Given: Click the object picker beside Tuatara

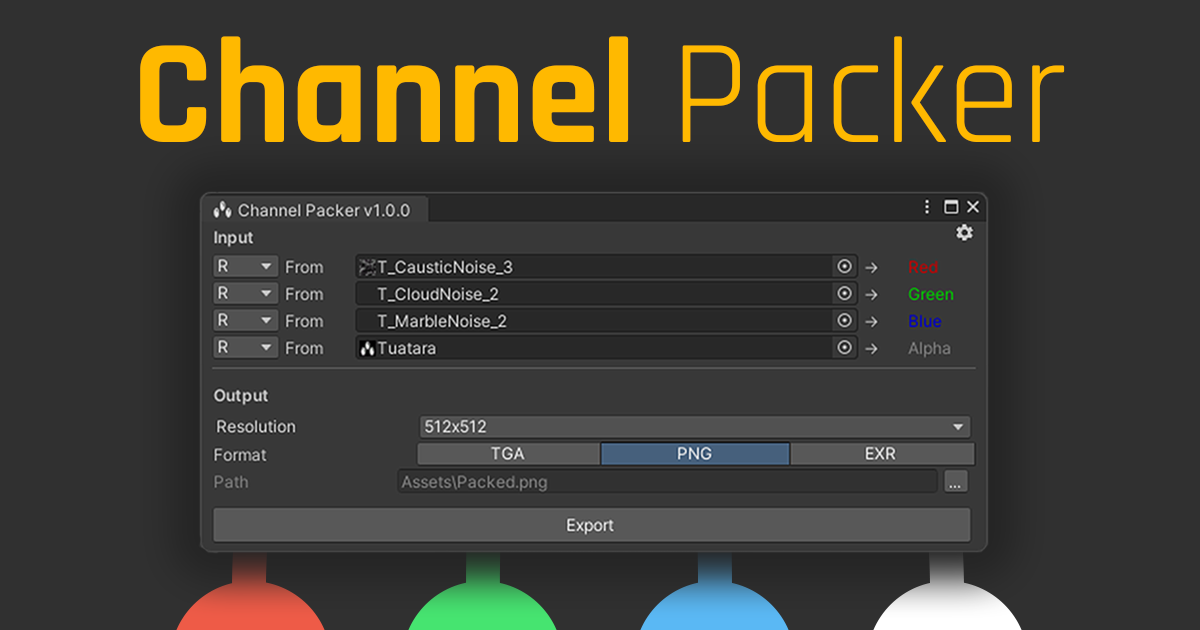Looking at the screenshot, I should click(843, 348).
